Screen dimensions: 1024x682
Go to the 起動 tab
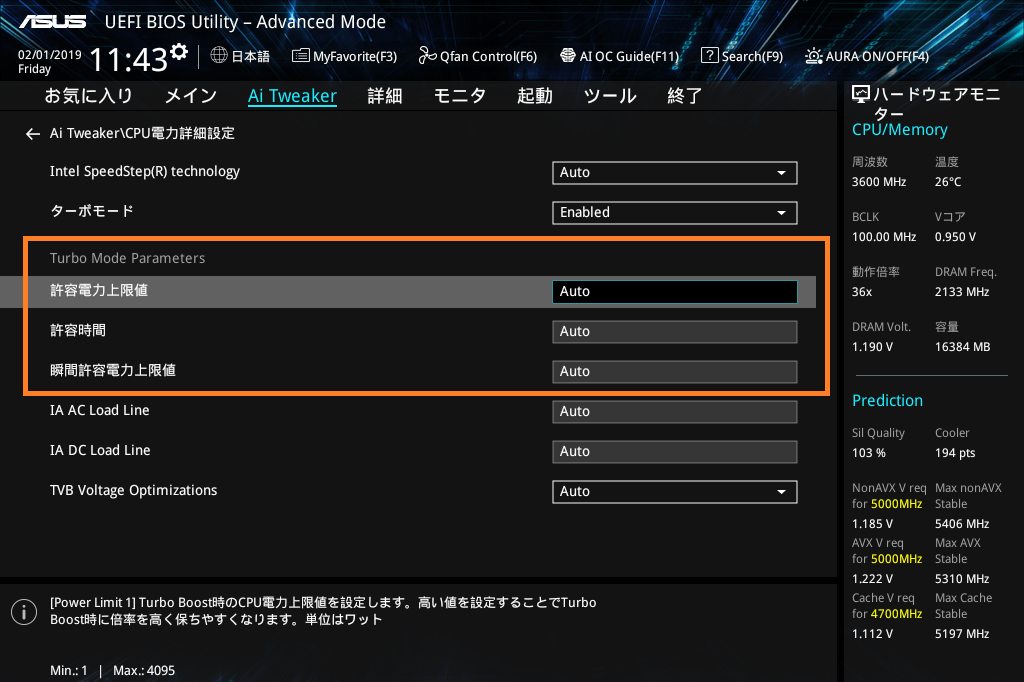[535, 96]
